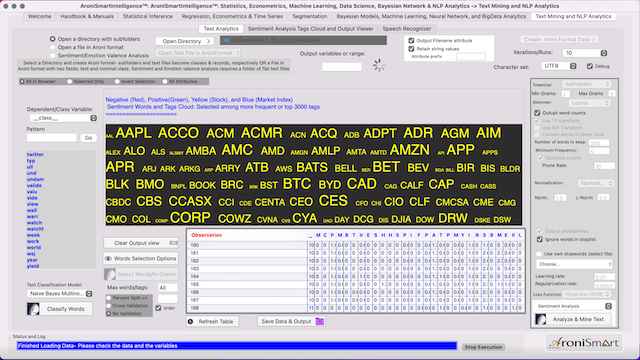Image resolution: width=640 pixels, height=360 pixels.
Task: Disable the Ignore words in stoplist checkbox
Action: (x=540, y=240)
